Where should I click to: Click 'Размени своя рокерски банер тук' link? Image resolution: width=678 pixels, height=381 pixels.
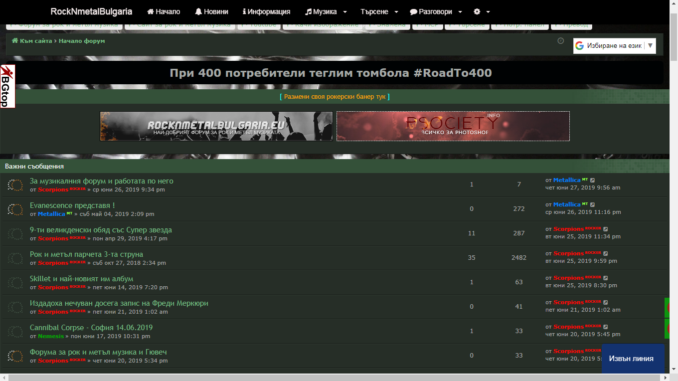pyautogui.click(x=335, y=96)
